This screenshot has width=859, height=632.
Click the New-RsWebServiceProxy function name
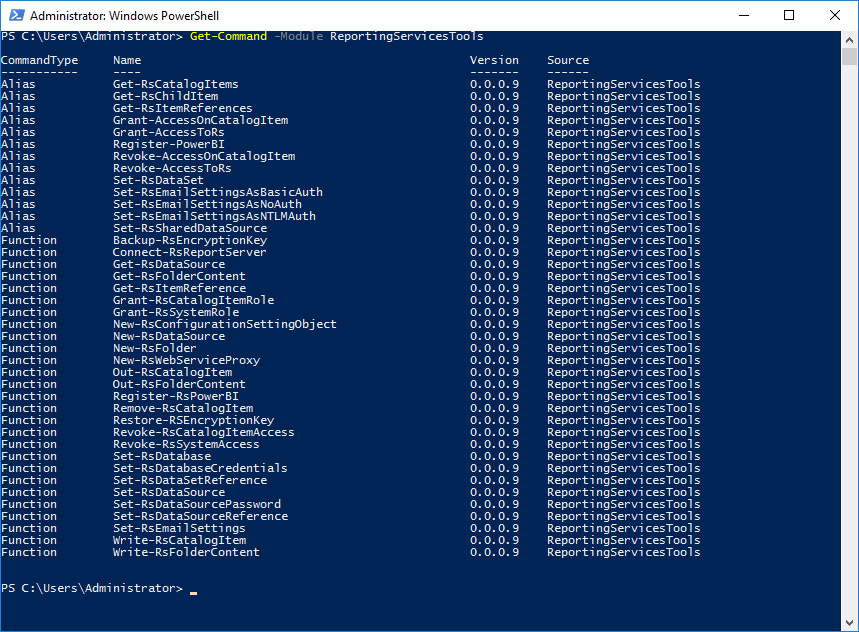(186, 361)
